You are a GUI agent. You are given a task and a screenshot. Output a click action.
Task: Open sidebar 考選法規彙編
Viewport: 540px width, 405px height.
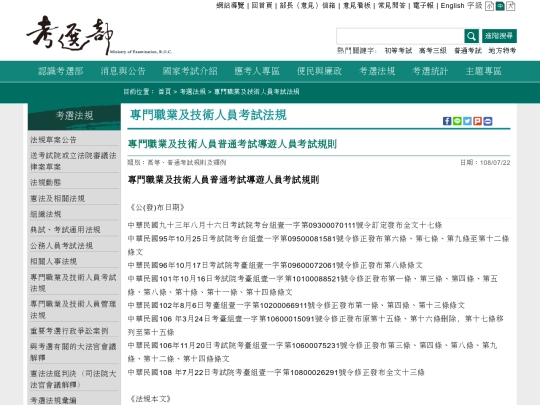pyautogui.click(x=53, y=400)
